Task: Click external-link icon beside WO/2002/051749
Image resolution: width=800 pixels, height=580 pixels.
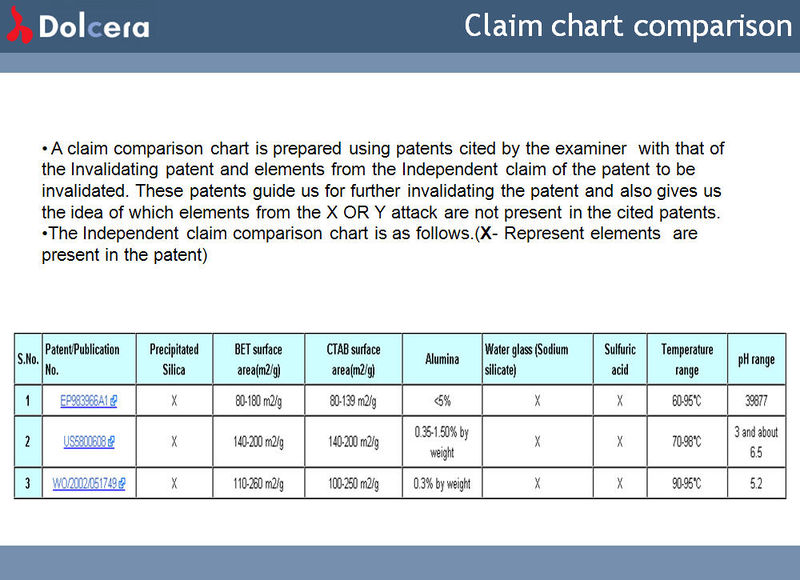Action: coord(122,483)
